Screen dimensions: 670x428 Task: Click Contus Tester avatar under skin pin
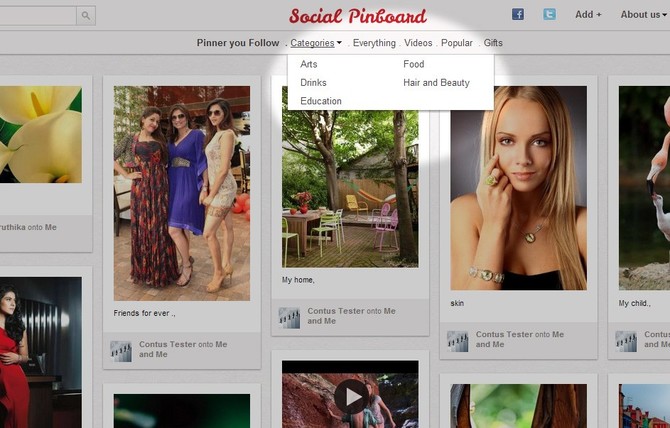click(458, 341)
